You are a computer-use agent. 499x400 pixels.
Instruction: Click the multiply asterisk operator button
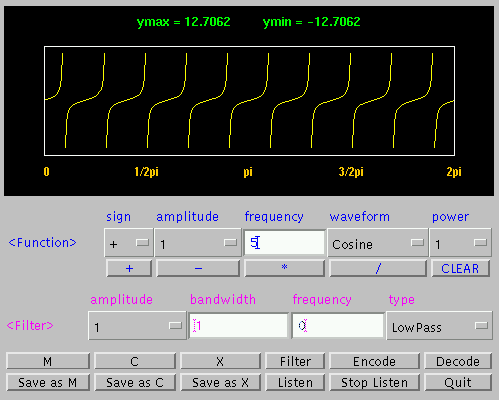pos(284,268)
